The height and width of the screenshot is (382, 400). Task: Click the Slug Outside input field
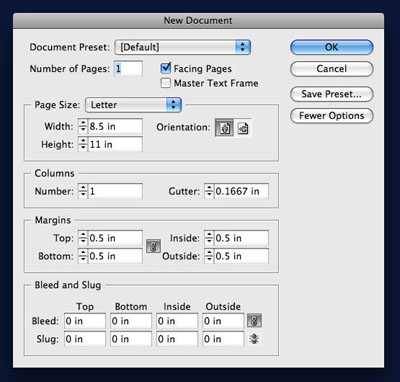(x=223, y=339)
